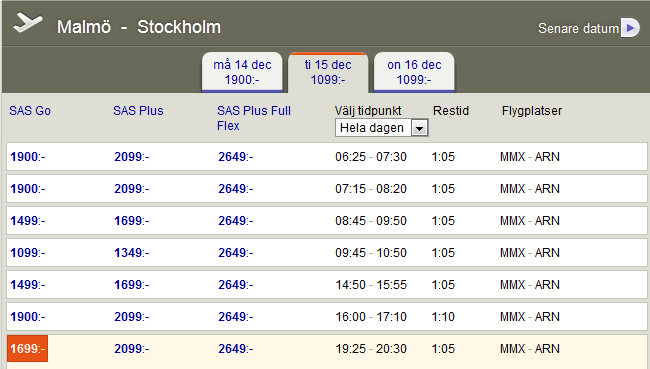Click the SAS Plus column header

[138, 111]
